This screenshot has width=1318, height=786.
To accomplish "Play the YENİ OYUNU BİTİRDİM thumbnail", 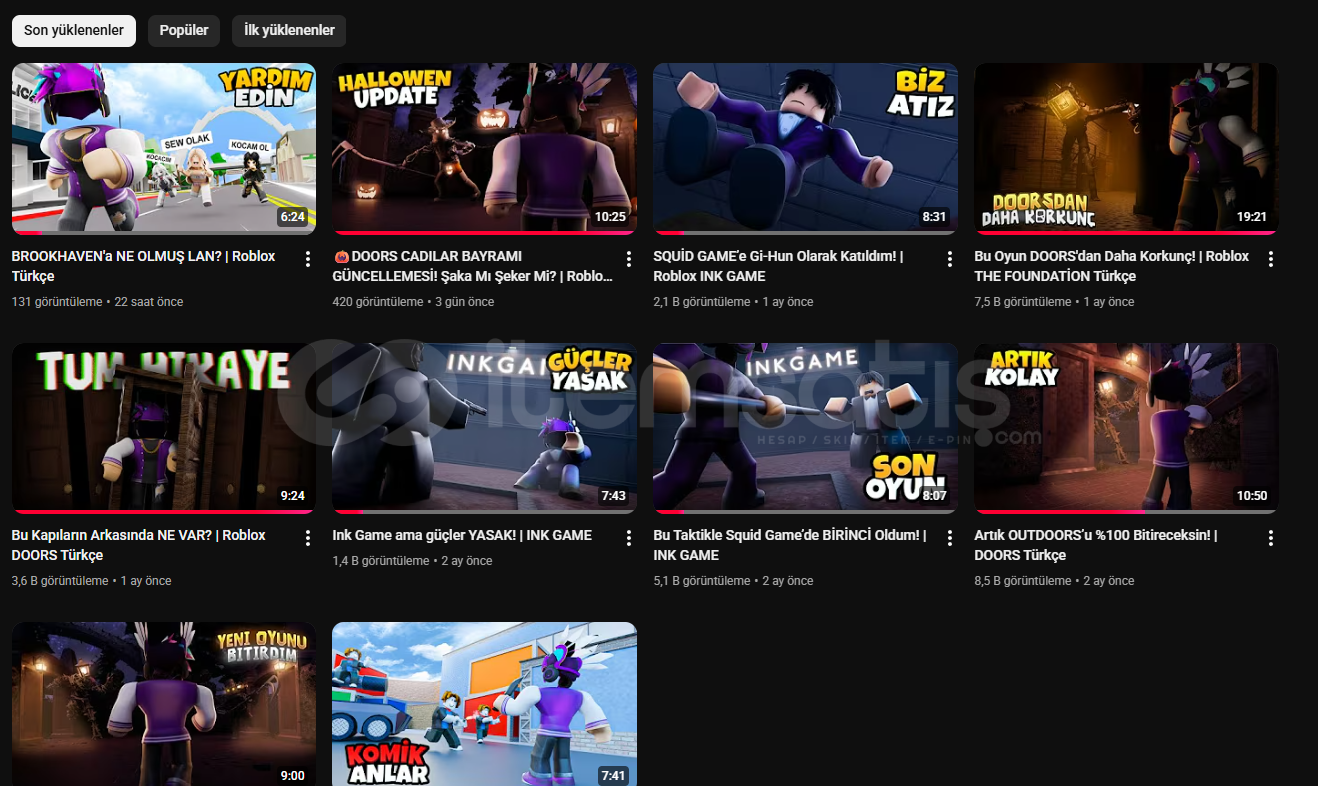I will click(164, 704).
